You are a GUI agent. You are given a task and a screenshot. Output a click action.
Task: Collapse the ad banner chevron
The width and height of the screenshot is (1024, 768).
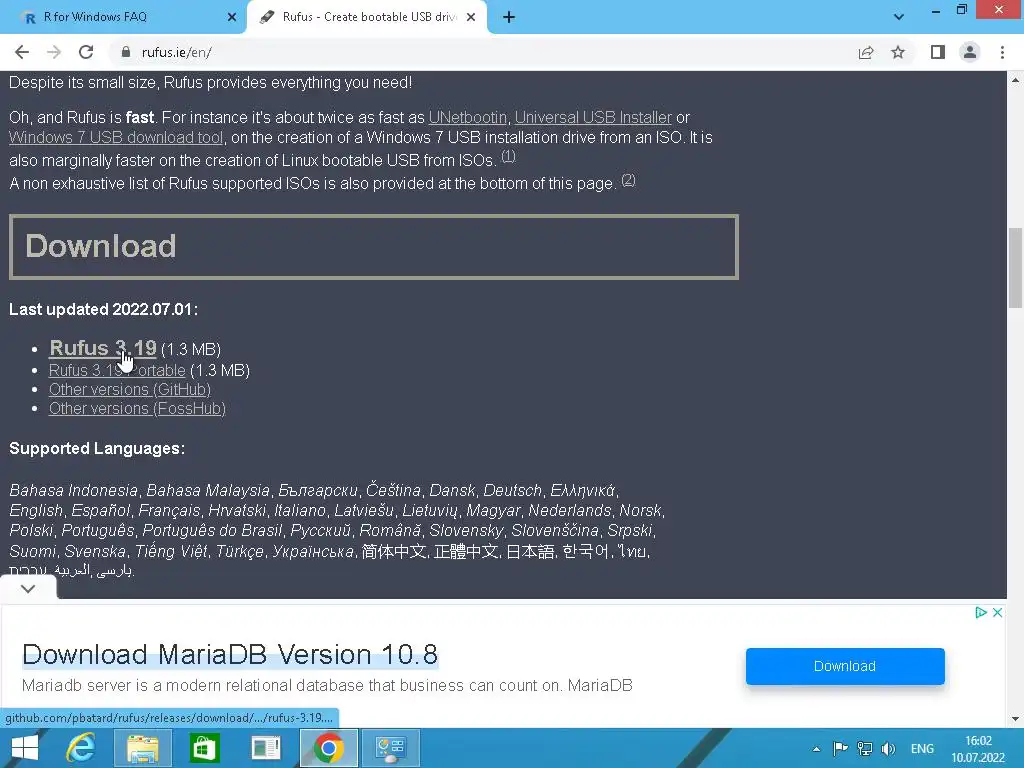pos(28,588)
